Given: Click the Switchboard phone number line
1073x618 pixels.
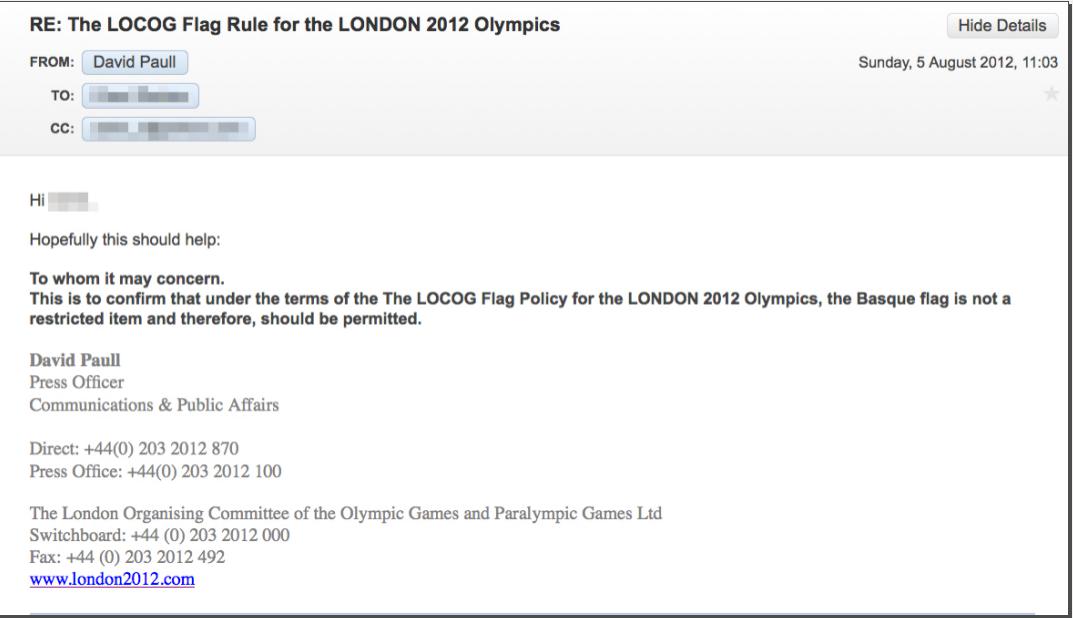Looking at the screenshot, I should 160,535.
